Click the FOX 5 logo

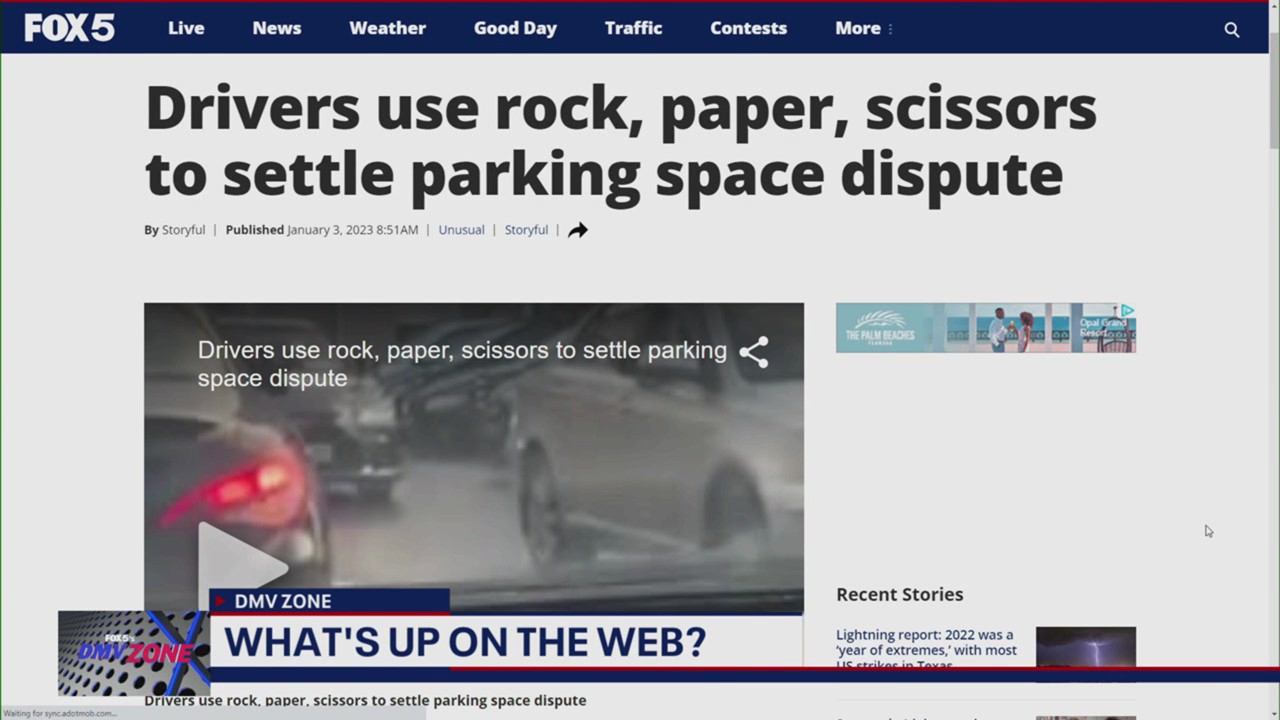point(69,27)
